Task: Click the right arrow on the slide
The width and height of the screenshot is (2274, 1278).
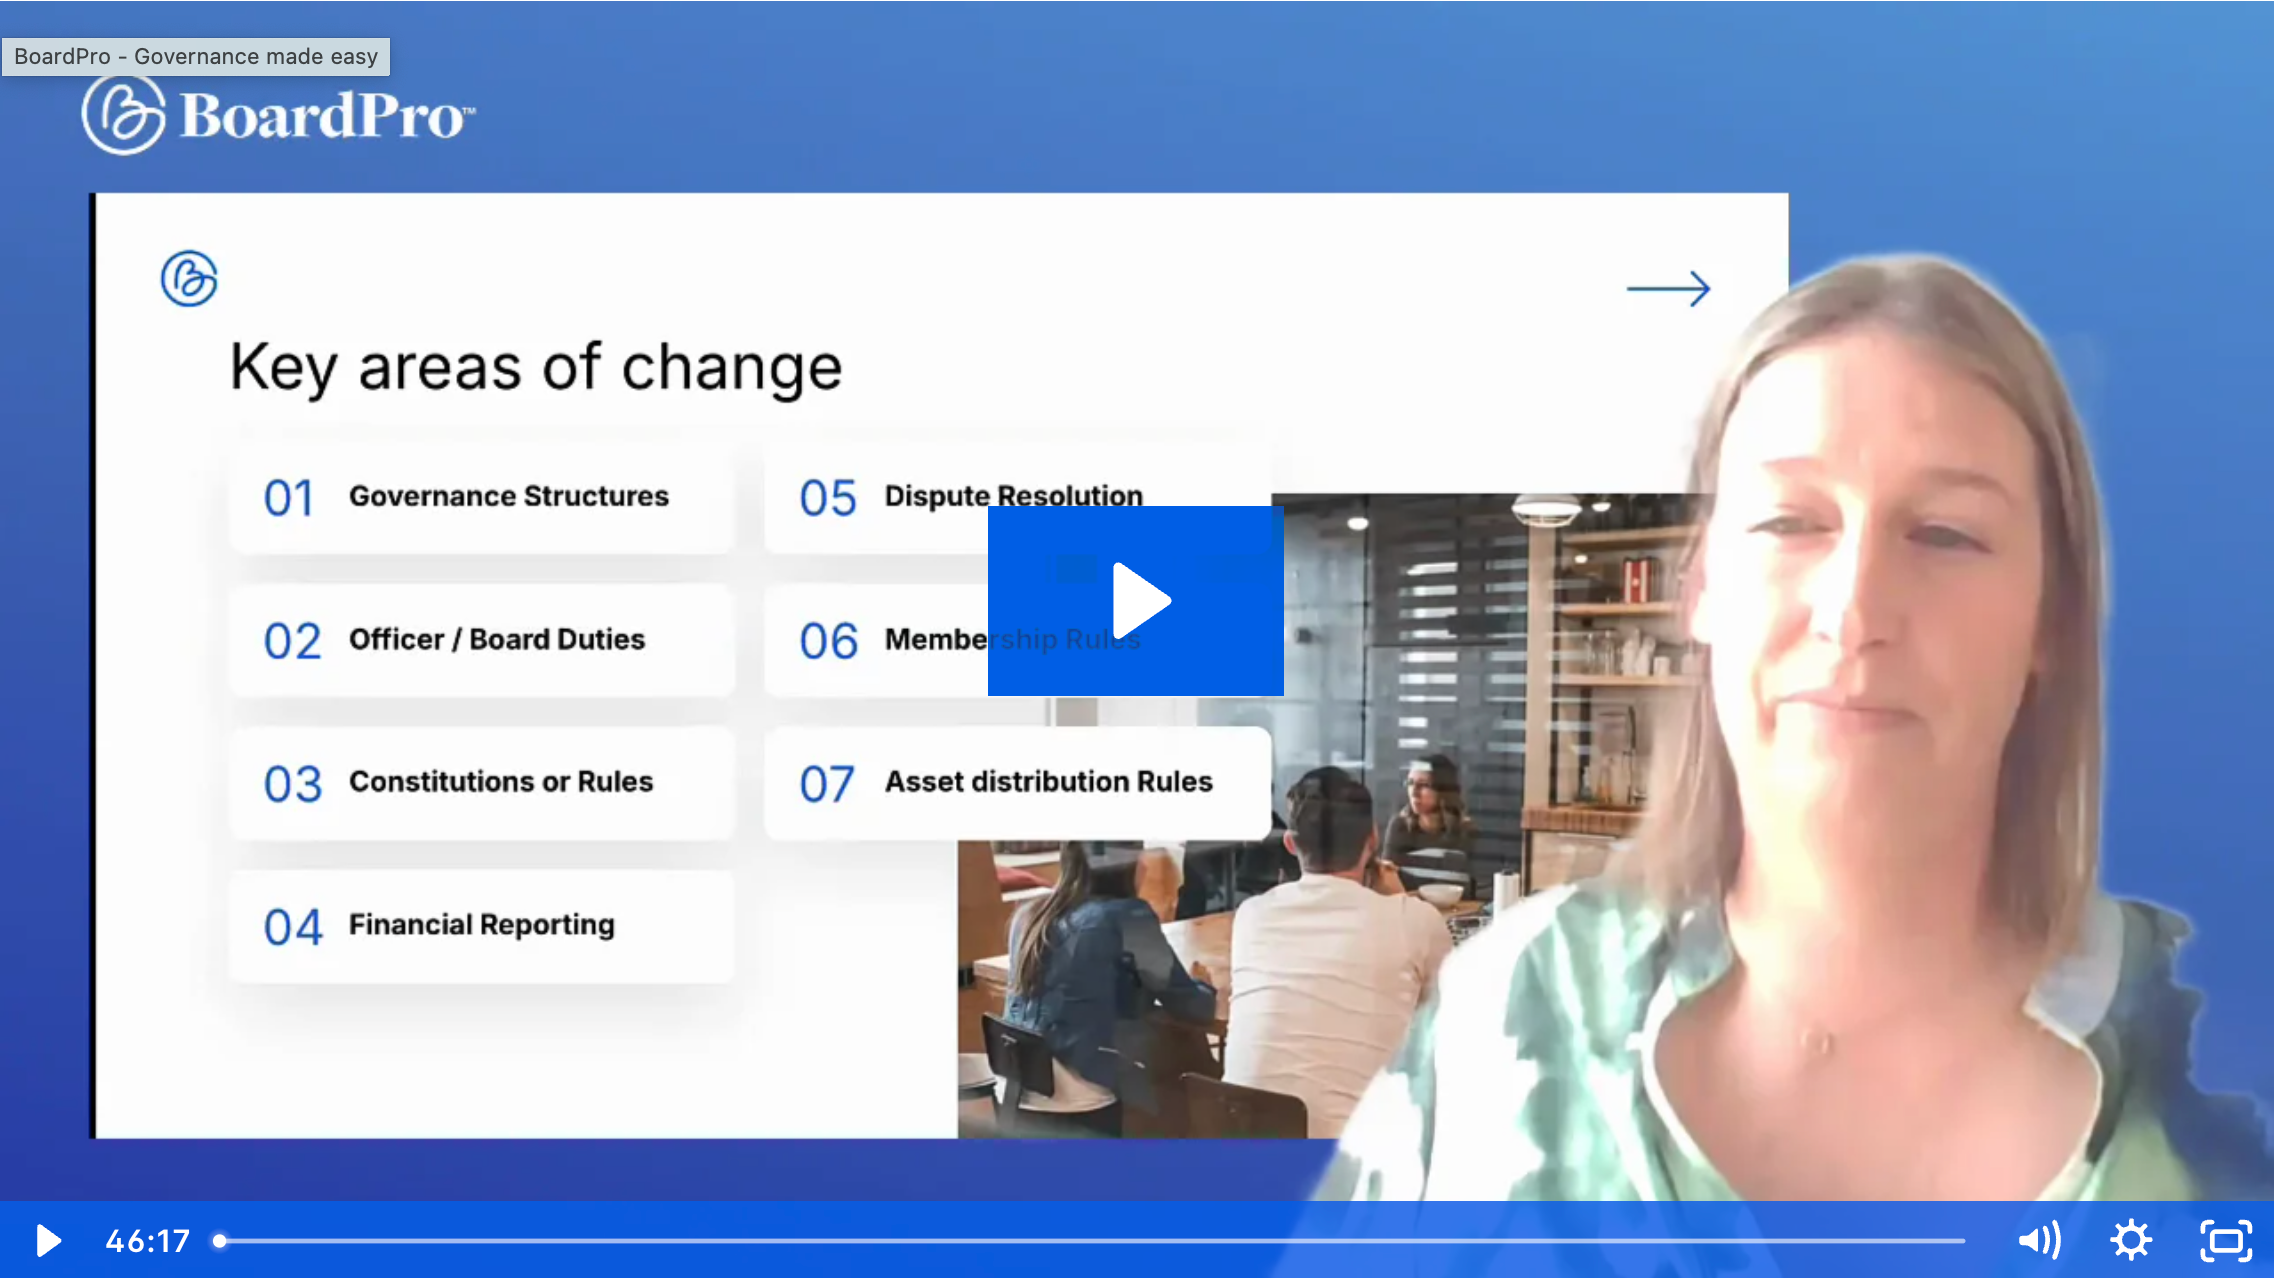Action: pos(1668,289)
